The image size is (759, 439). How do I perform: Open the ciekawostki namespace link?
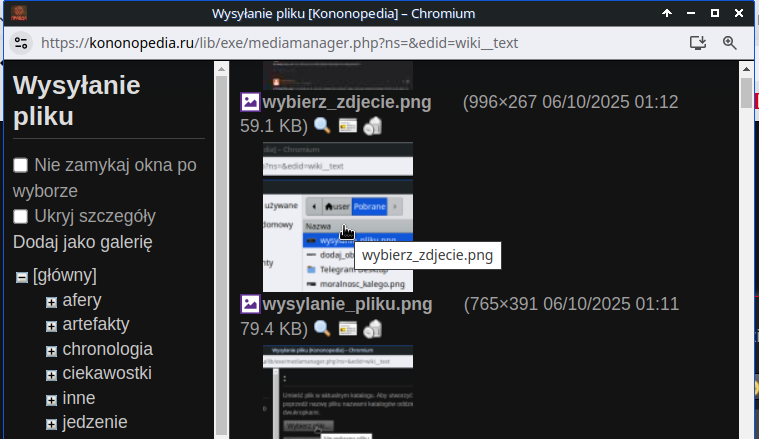106,374
